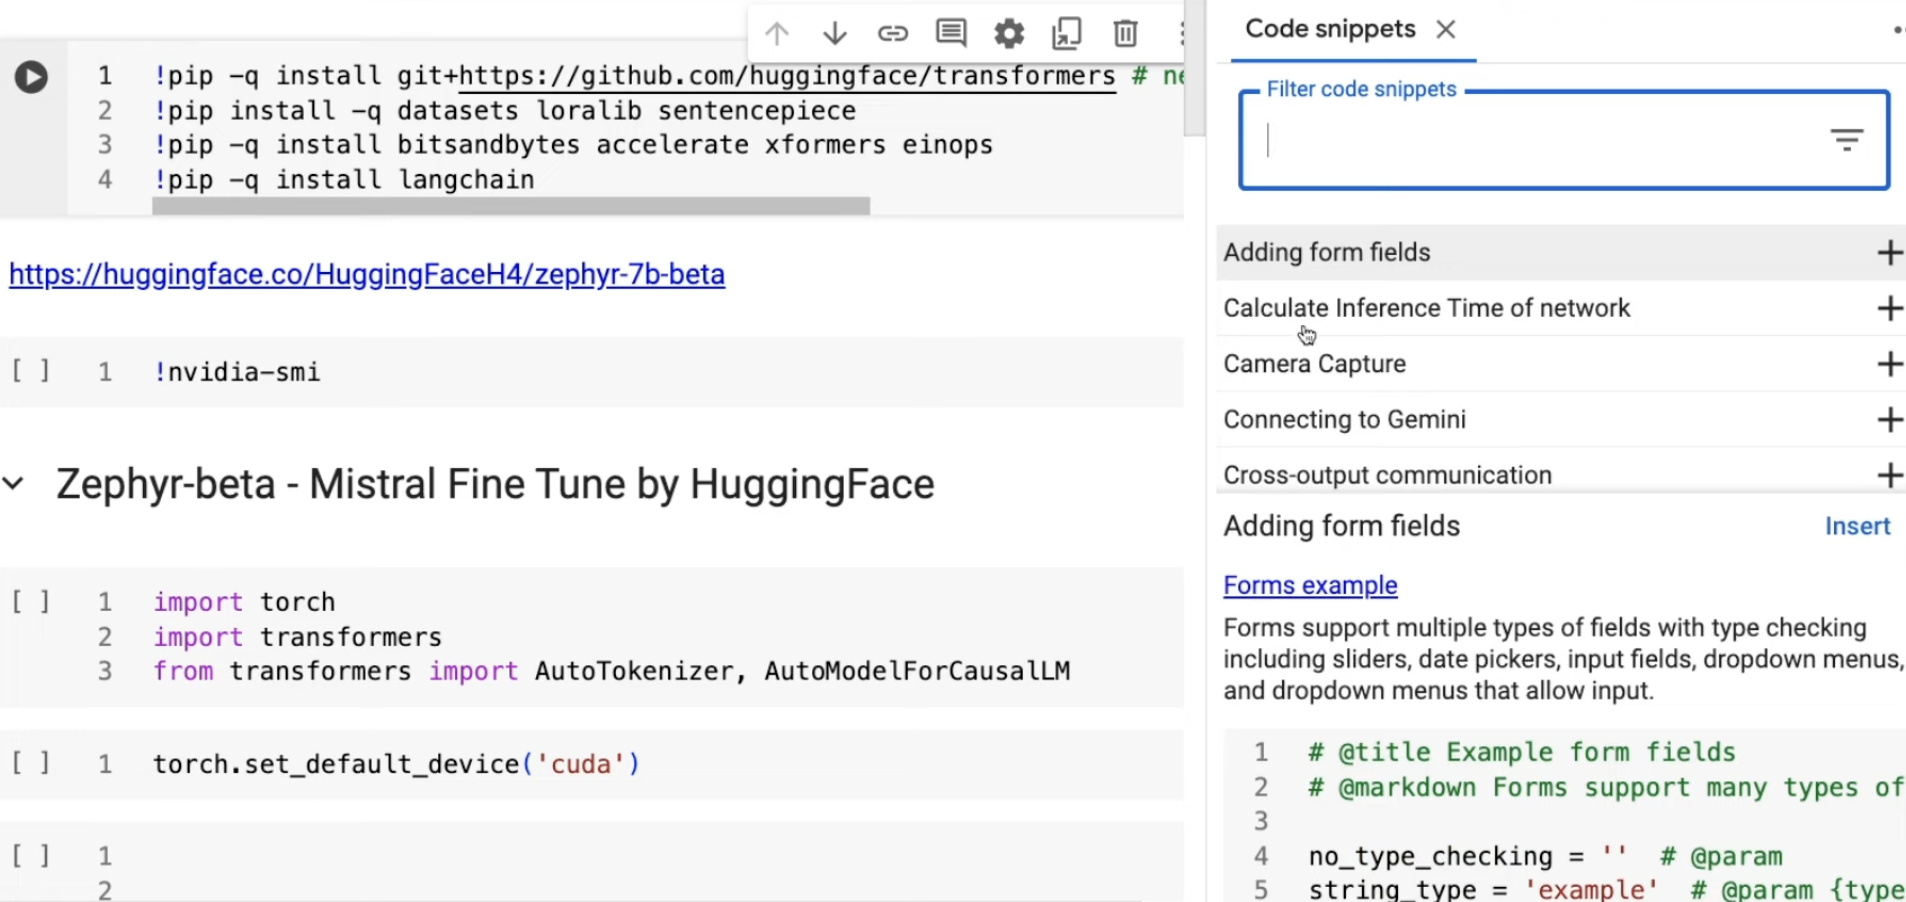This screenshot has width=1906, height=902.
Task: Click the '# @title Example form fields' line
Action: (x=1522, y=752)
